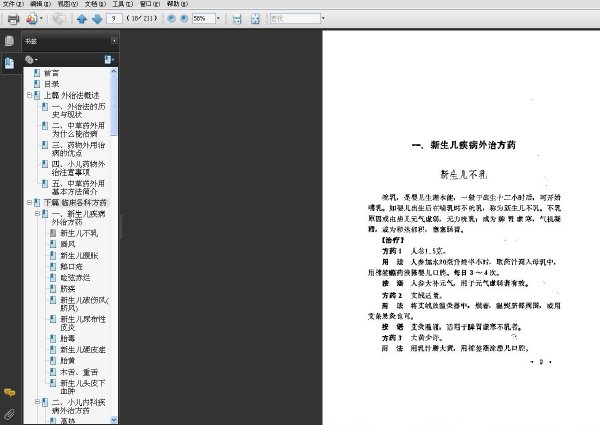Click the bookmark icon beside 胎毒
This screenshot has height=425, width=600.
pos(53,338)
